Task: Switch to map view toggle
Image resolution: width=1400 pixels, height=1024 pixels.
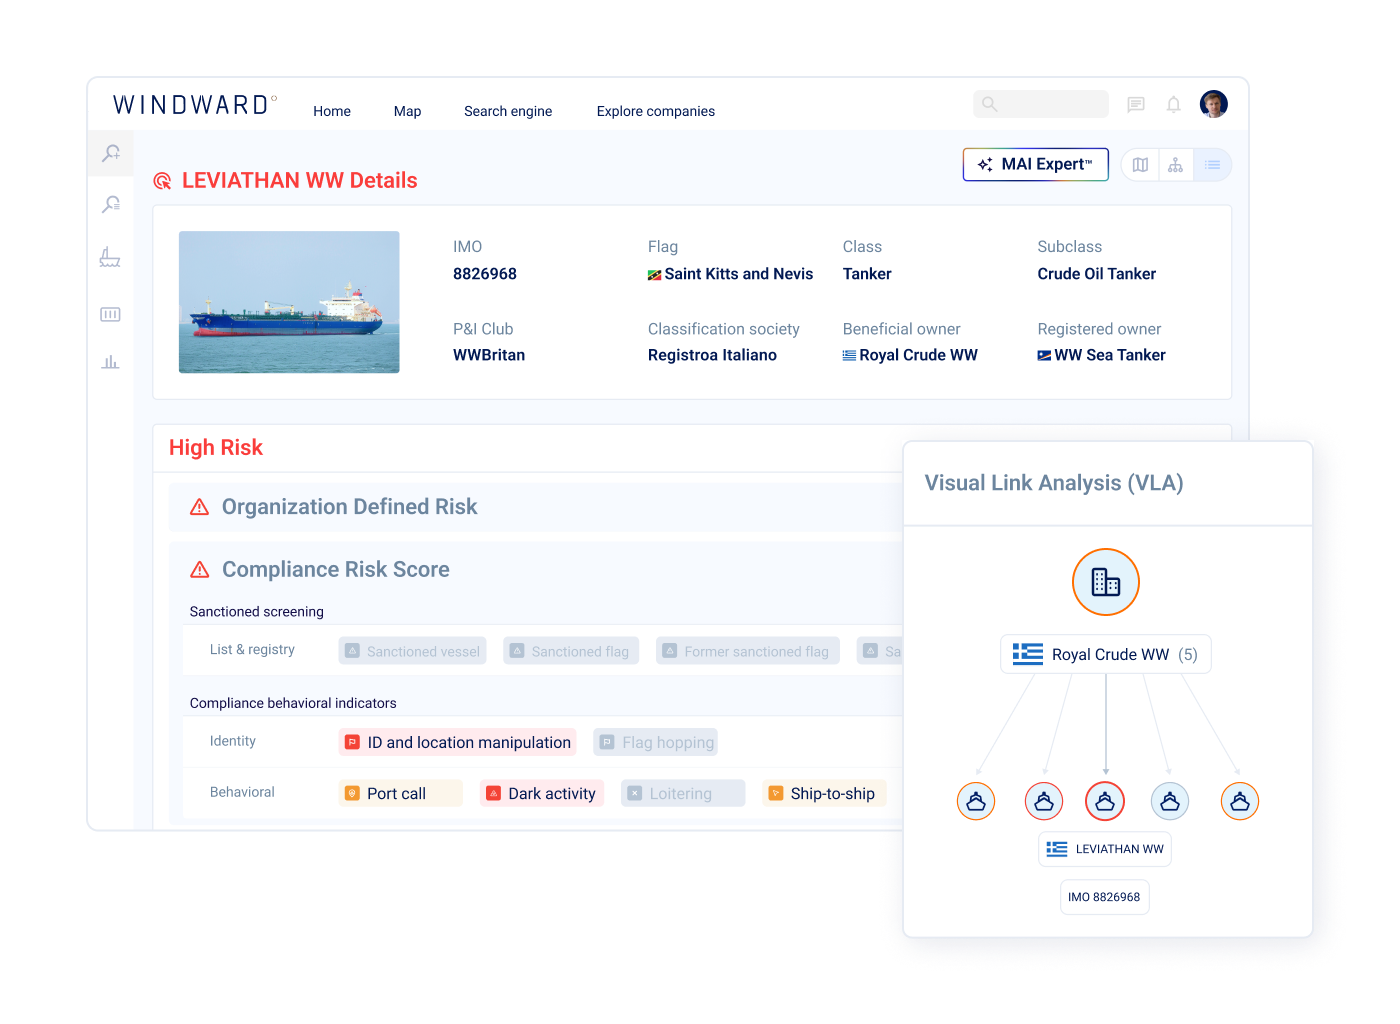Action: pos(1140,165)
